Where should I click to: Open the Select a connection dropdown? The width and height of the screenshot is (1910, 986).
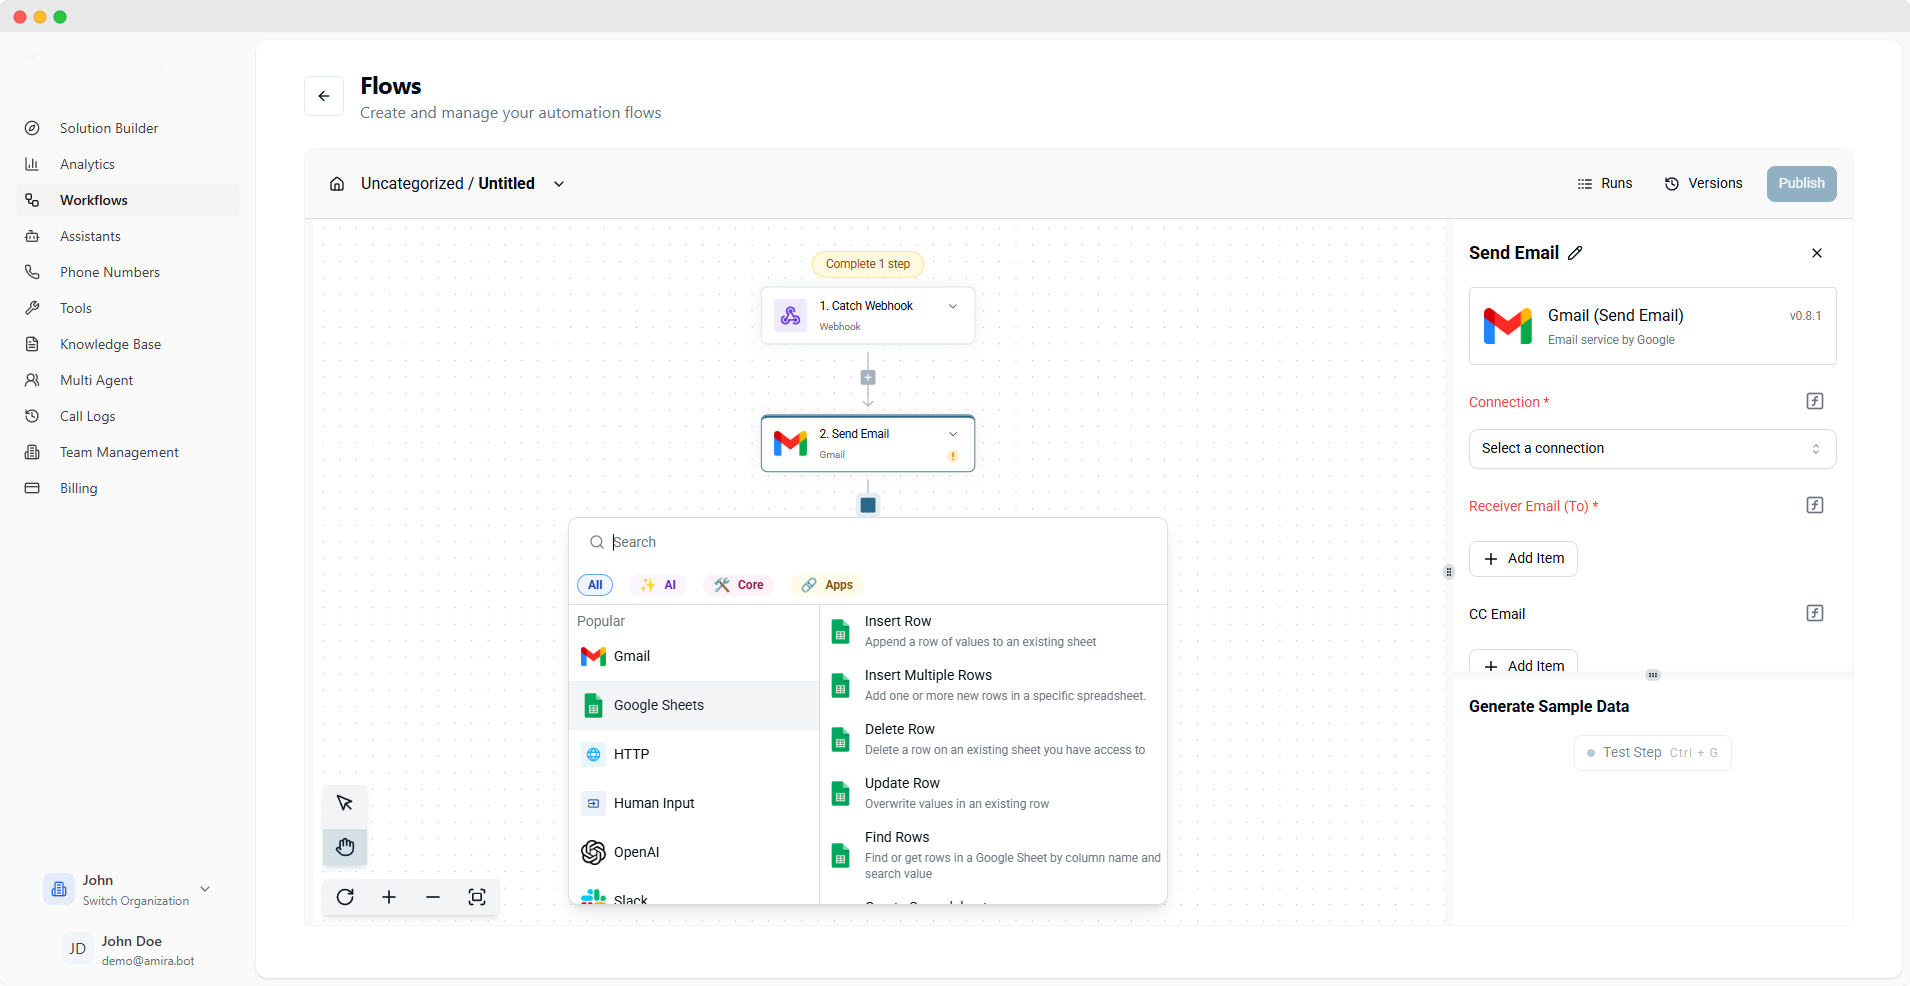[1651, 448]
